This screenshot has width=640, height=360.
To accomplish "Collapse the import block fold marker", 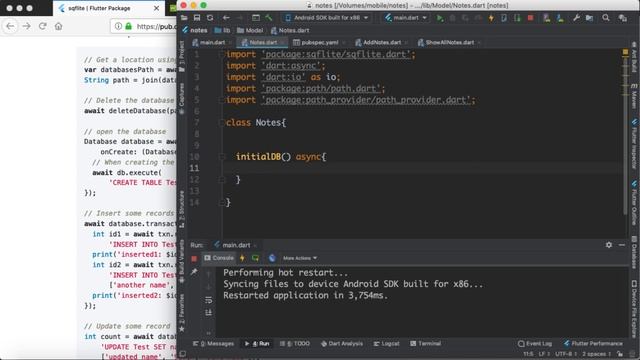I will tap(222, 54).
